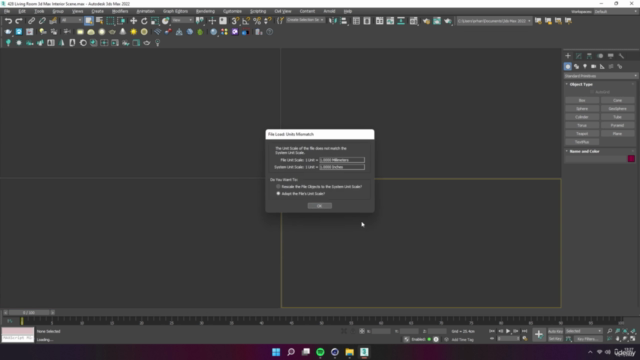Image resolution: width=640 pixels, height=360 pixels.
Task: Select the Cameras category icon
Action: click(593, 67)
